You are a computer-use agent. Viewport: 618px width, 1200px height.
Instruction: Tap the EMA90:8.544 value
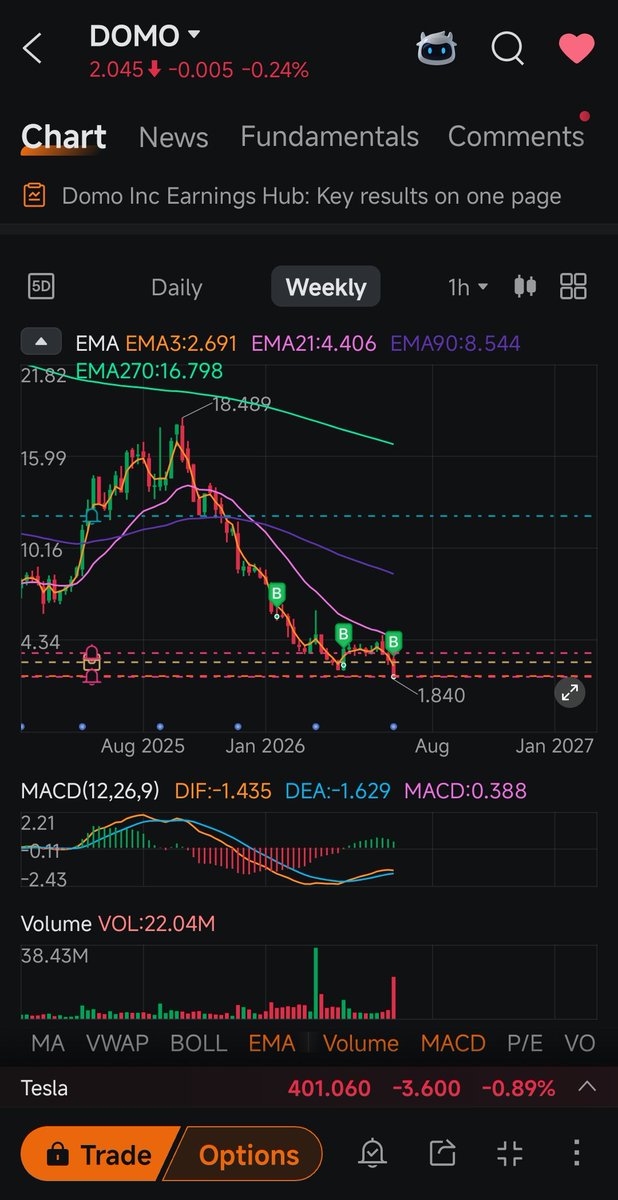(x=455, y=344)
